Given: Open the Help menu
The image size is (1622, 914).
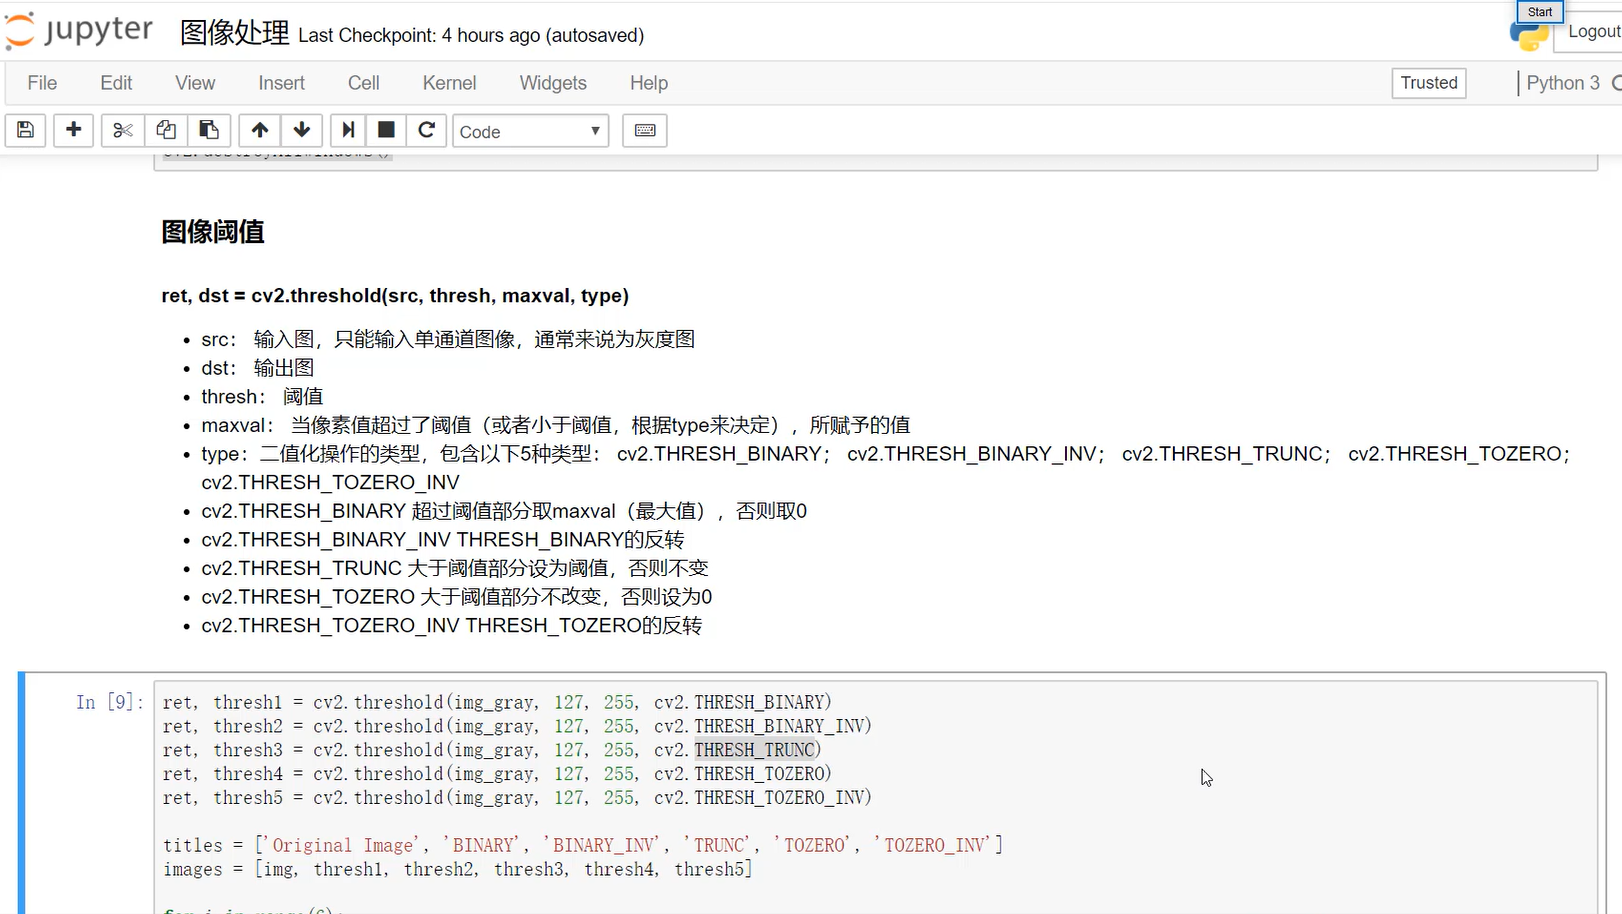Looking at the screenshot, I should click(x=649, y=83).
